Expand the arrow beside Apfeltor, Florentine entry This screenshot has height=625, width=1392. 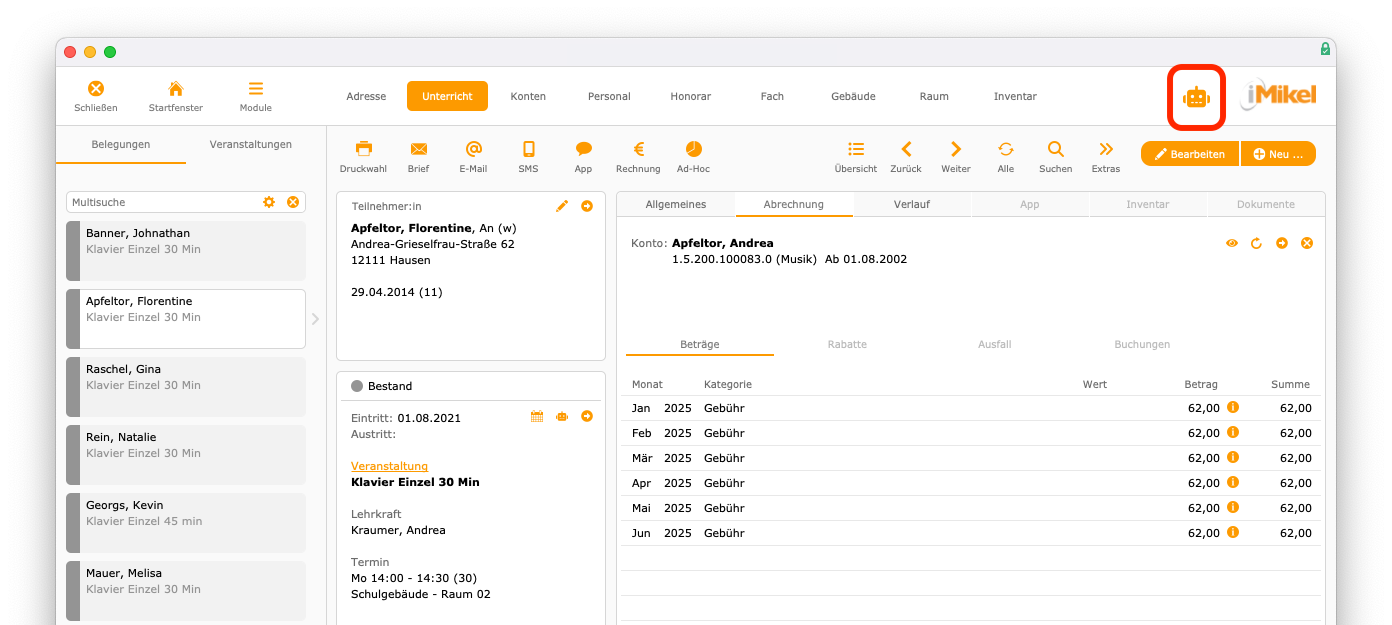(x=315, y=319)
